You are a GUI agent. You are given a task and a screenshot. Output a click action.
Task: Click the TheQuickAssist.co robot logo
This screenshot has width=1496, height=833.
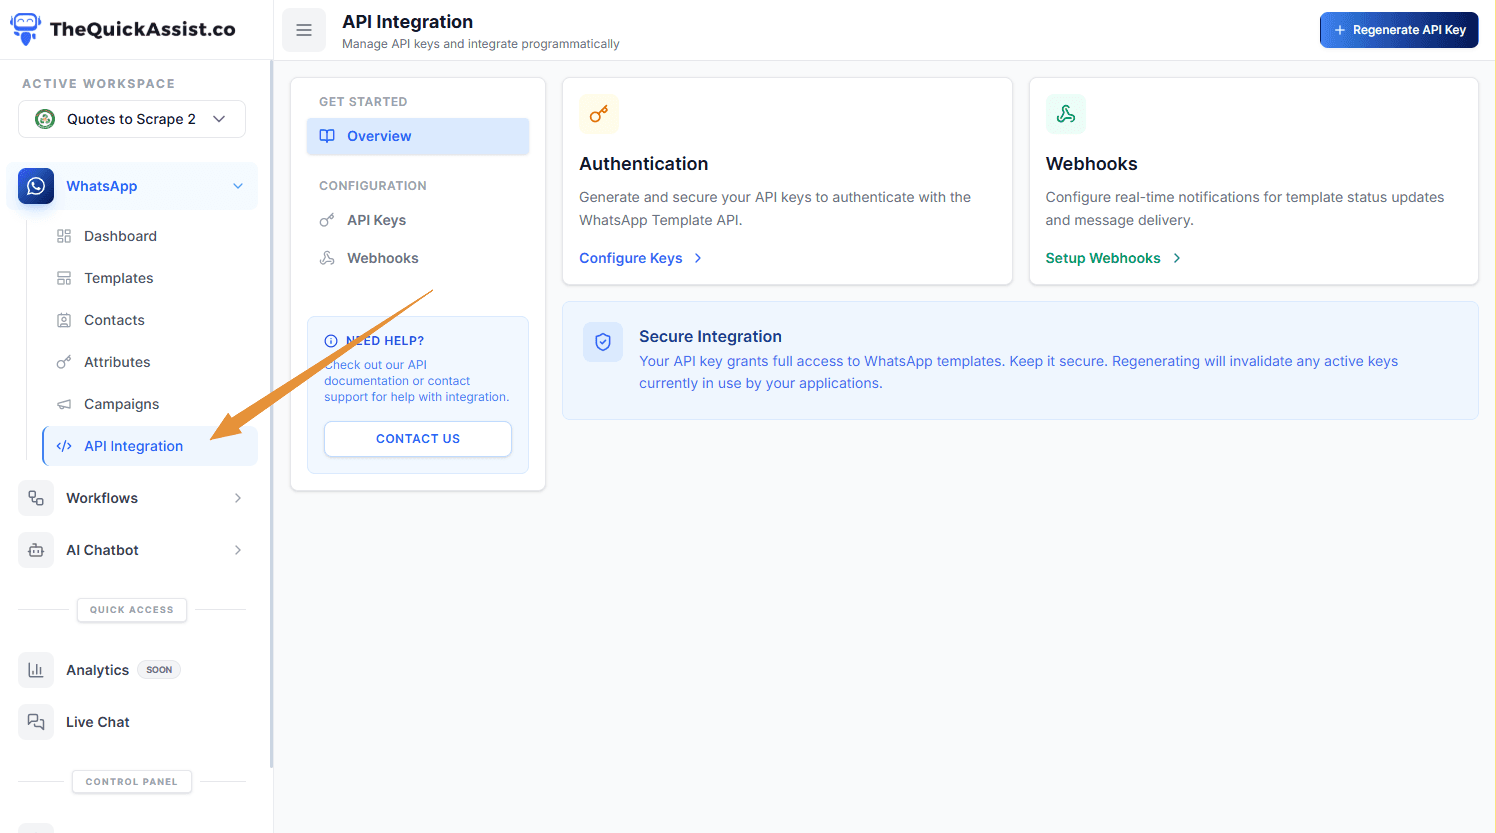[x=25, y=28]
